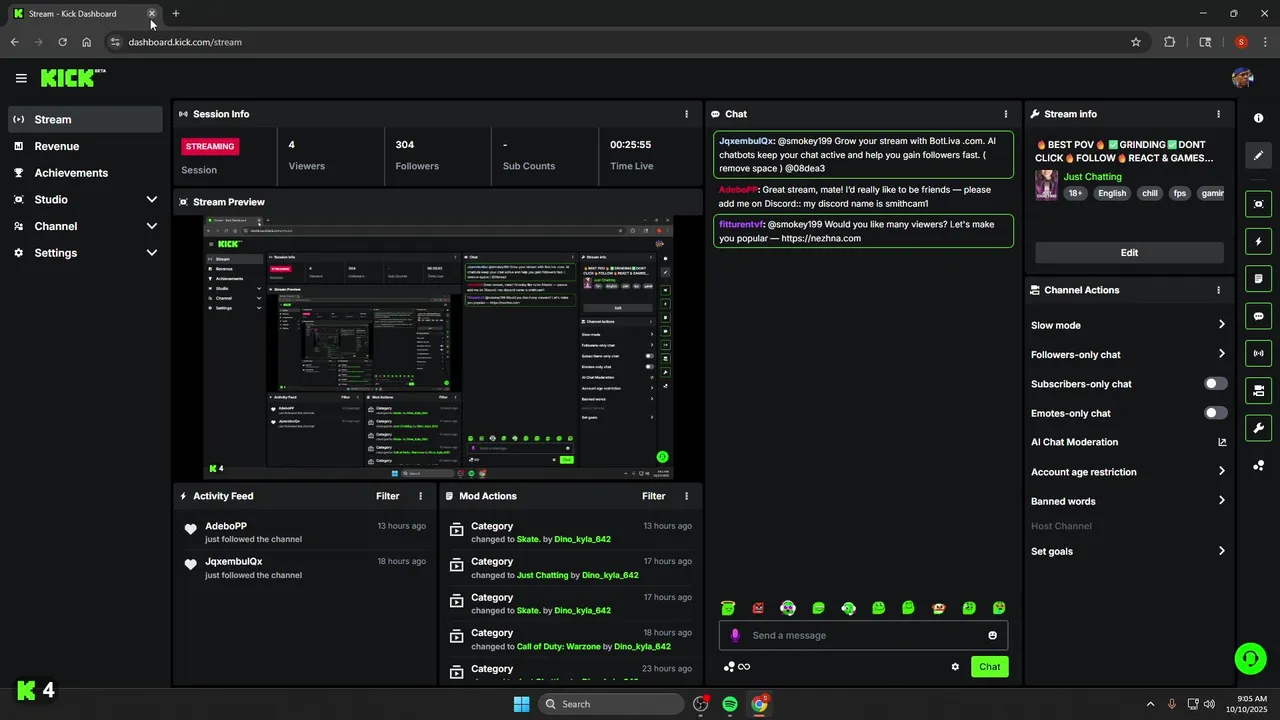This screenshot has height=720, width=1280.
Task: Open Stream info three-dot options
Action: point(1218,114)
